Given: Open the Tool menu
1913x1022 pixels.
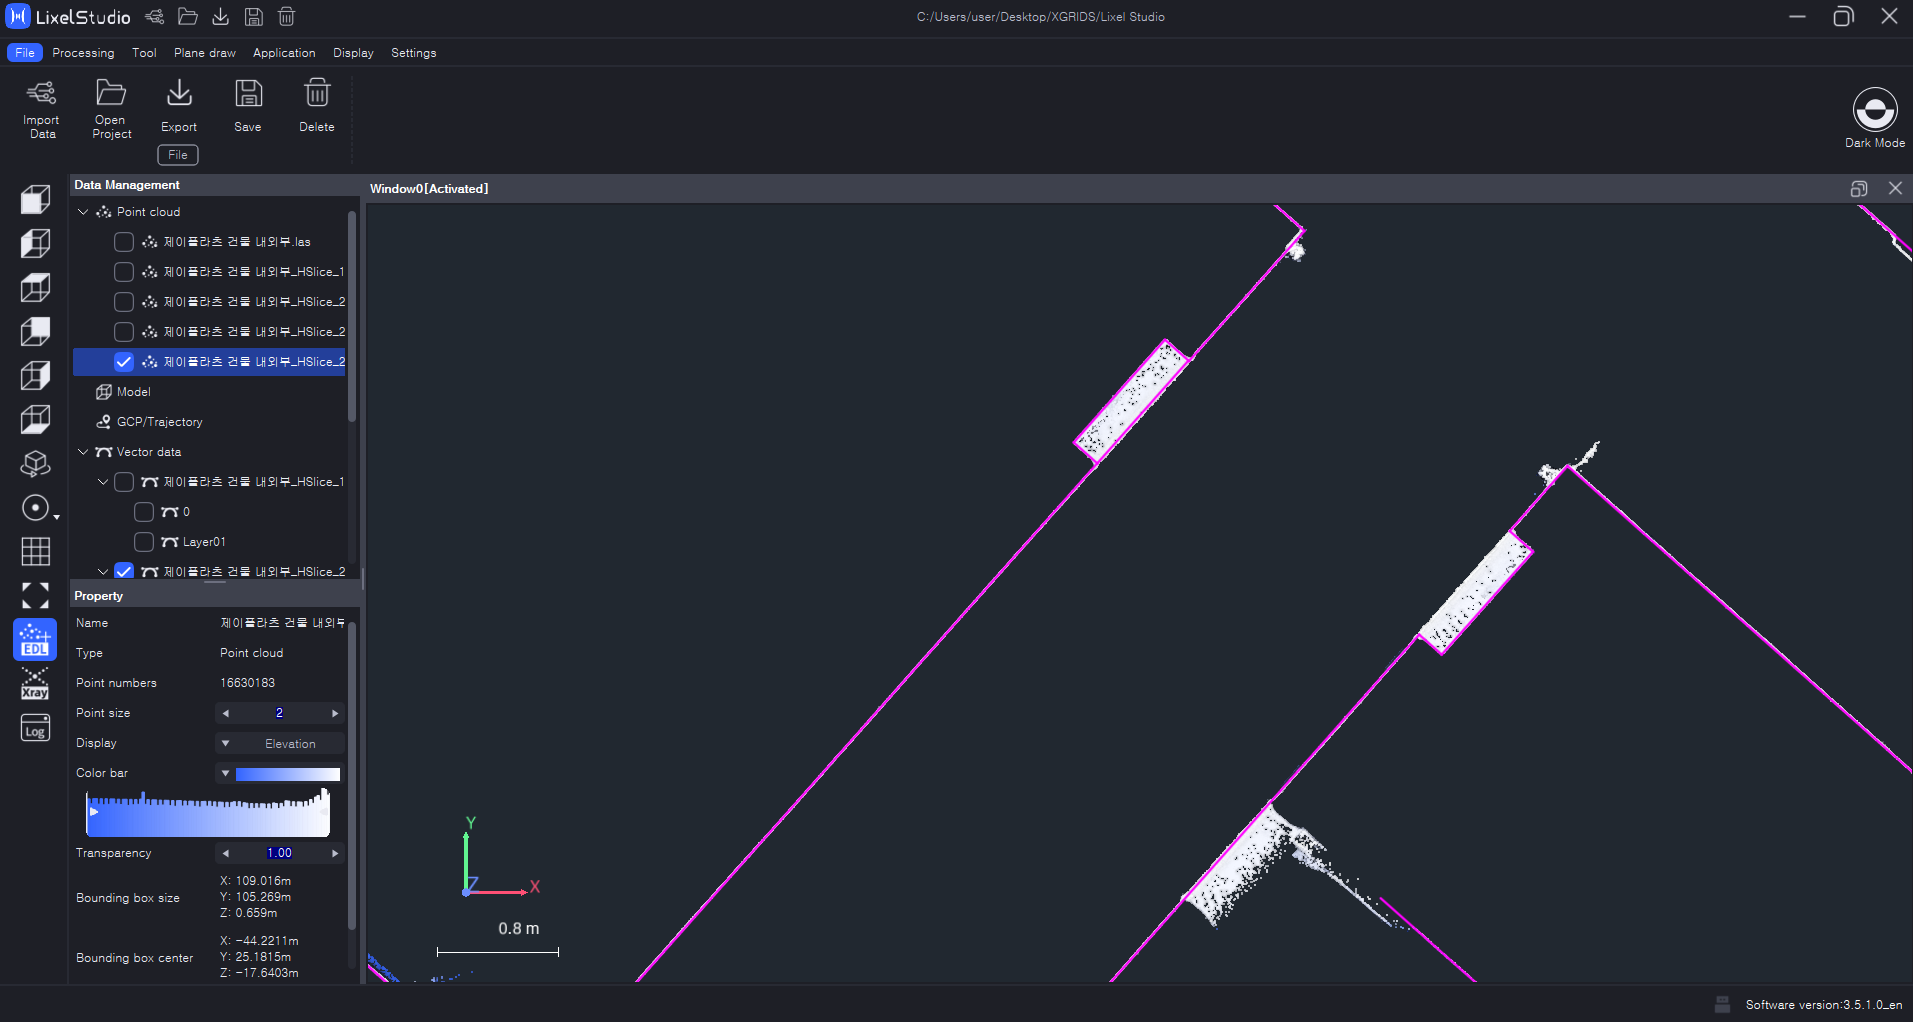Looking at the screenshot, I should tap(144, 53).
